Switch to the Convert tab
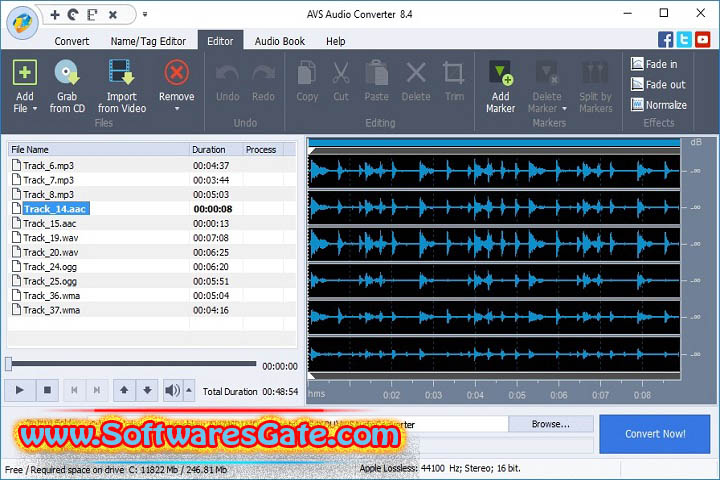This screenshot has height=480, width=720. pos(72,41)
